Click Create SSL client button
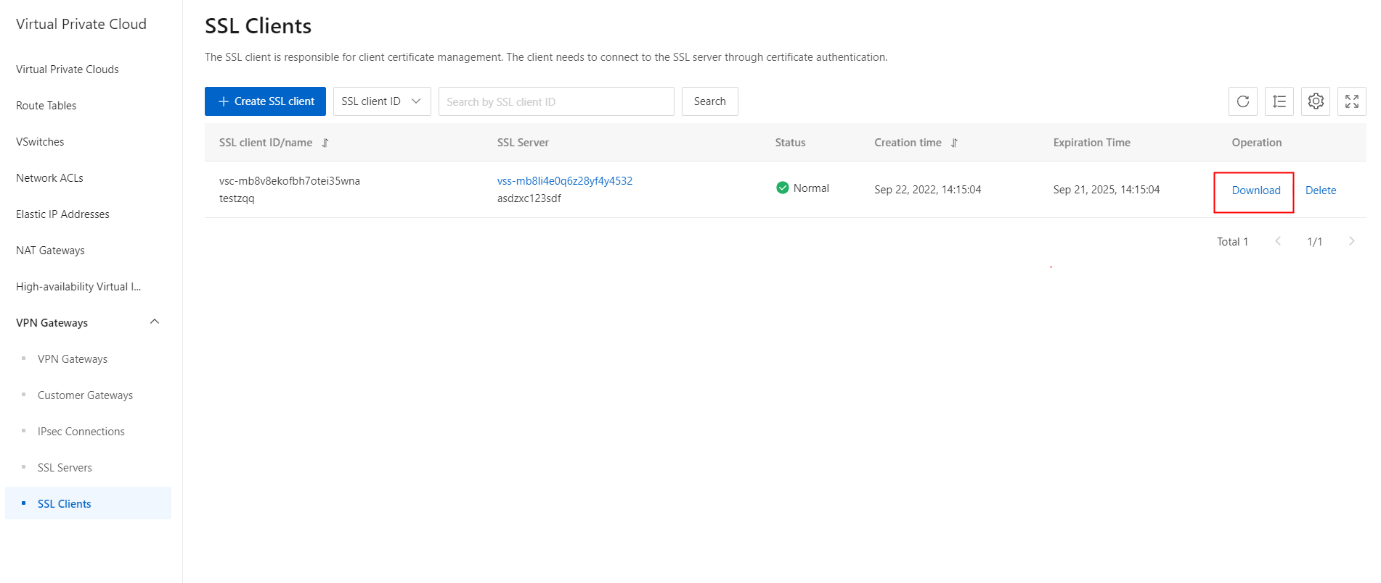 pos(265,101)
